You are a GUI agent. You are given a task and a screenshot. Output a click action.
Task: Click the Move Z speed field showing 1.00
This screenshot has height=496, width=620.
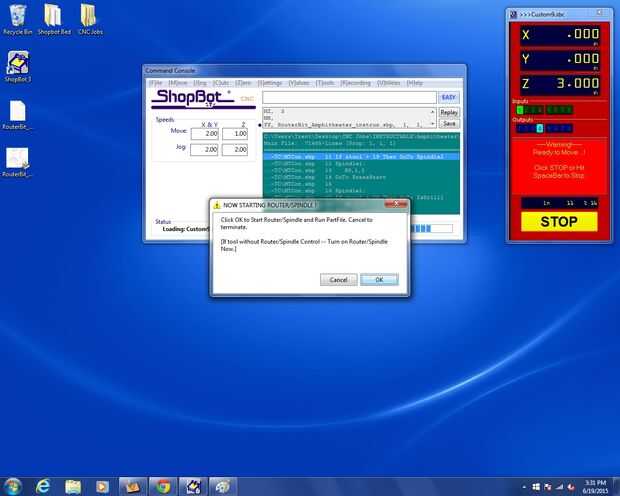coord(235,134)
